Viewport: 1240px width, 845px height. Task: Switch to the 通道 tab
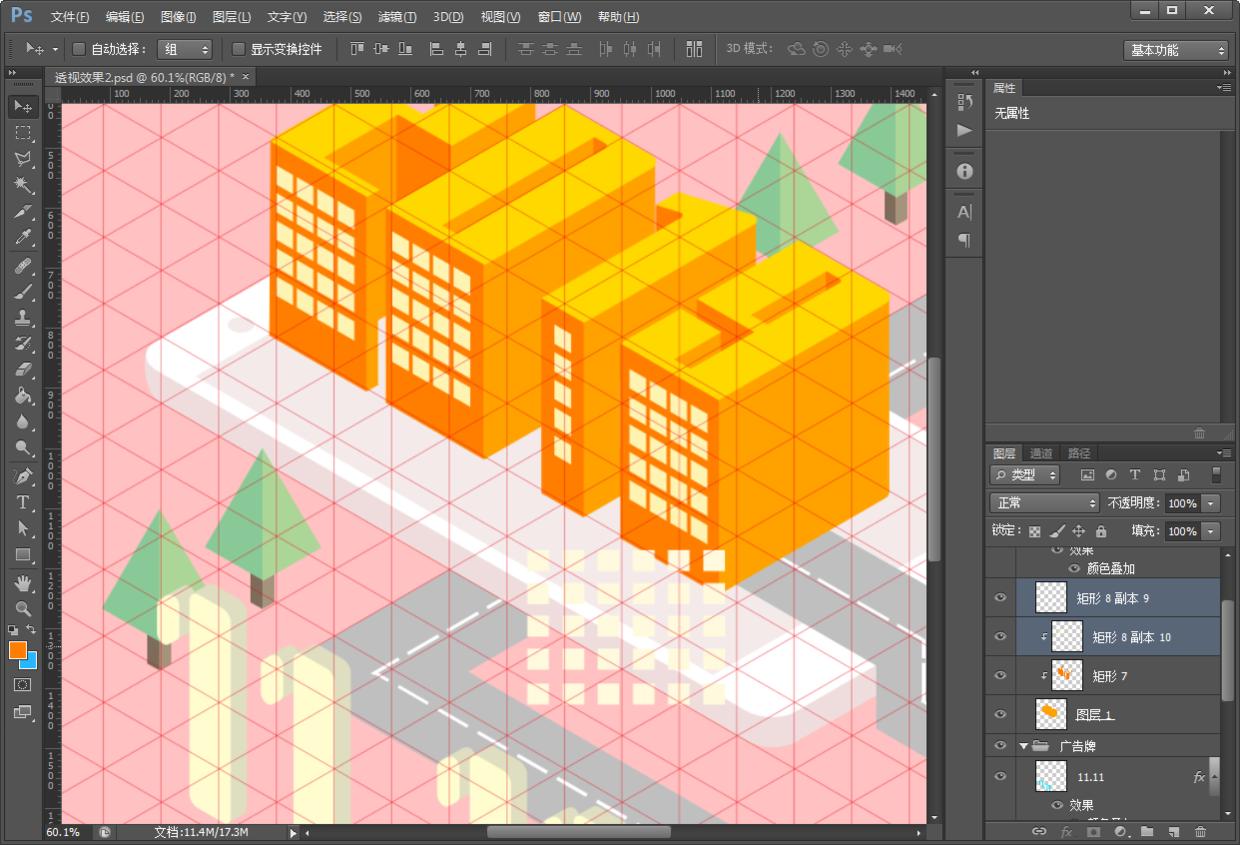pyautogui.click(x=1041, y=453)
